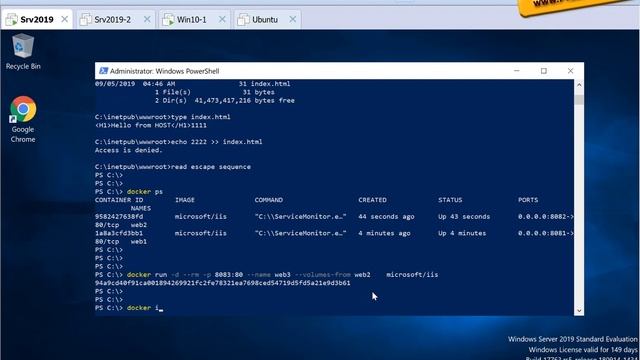Click the 'CONTAINER ID' column header
Viewport: 640px width, 360px height.
pyautogui.click(x=119, y=200)
